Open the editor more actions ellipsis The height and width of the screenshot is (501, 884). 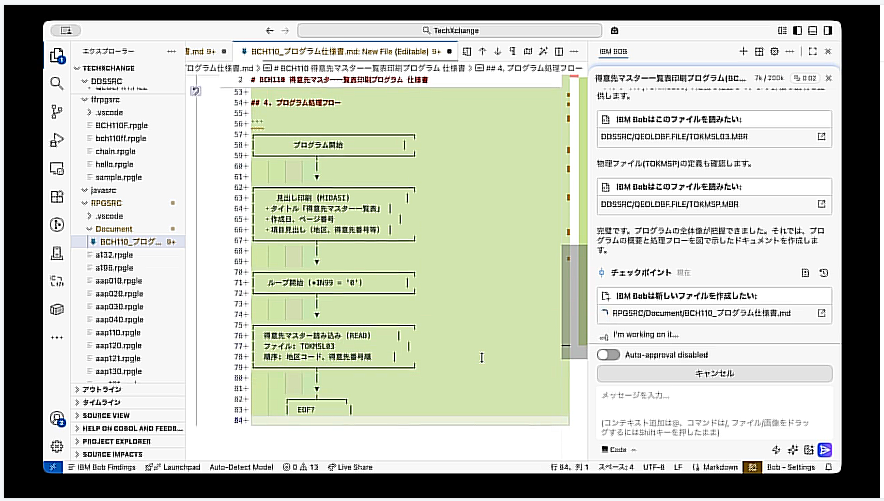pyautogui.click(x=574, y=51)
